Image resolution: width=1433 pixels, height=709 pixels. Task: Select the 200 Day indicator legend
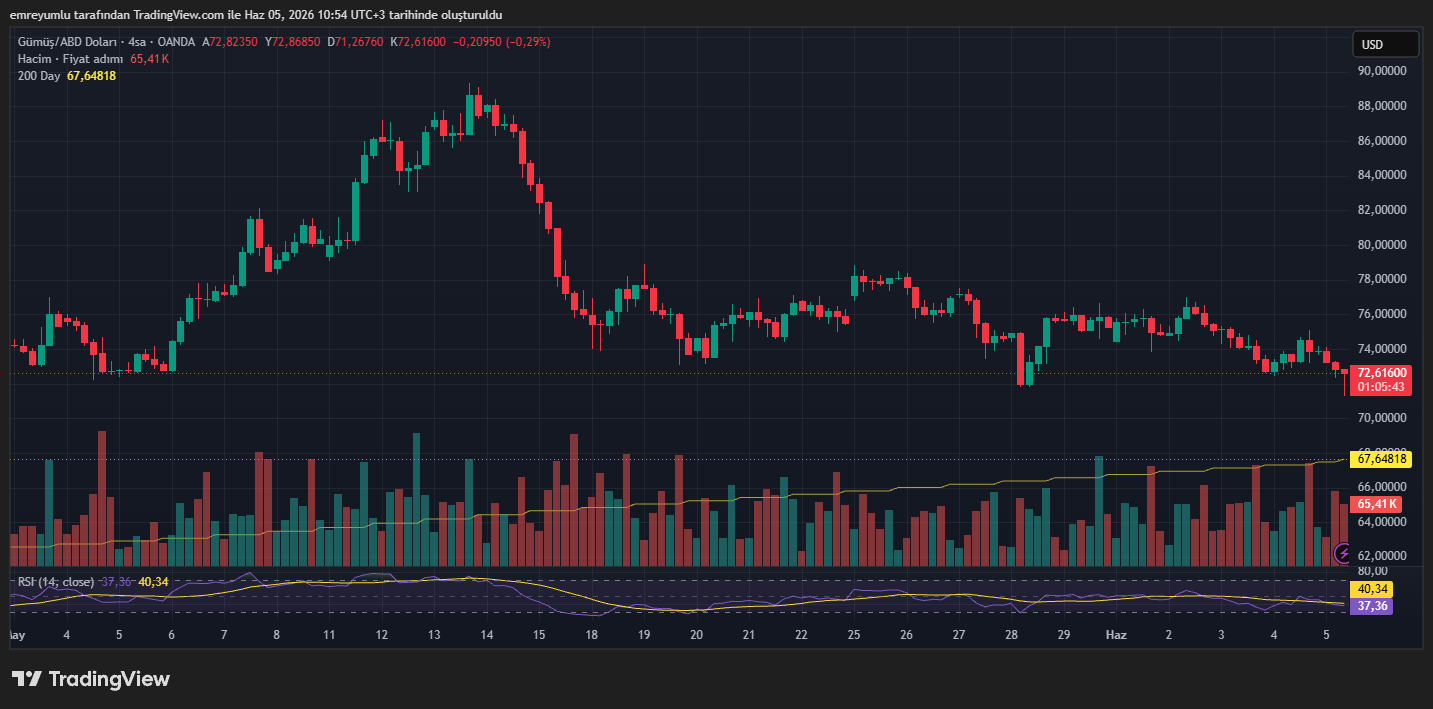tap(39, 76)
